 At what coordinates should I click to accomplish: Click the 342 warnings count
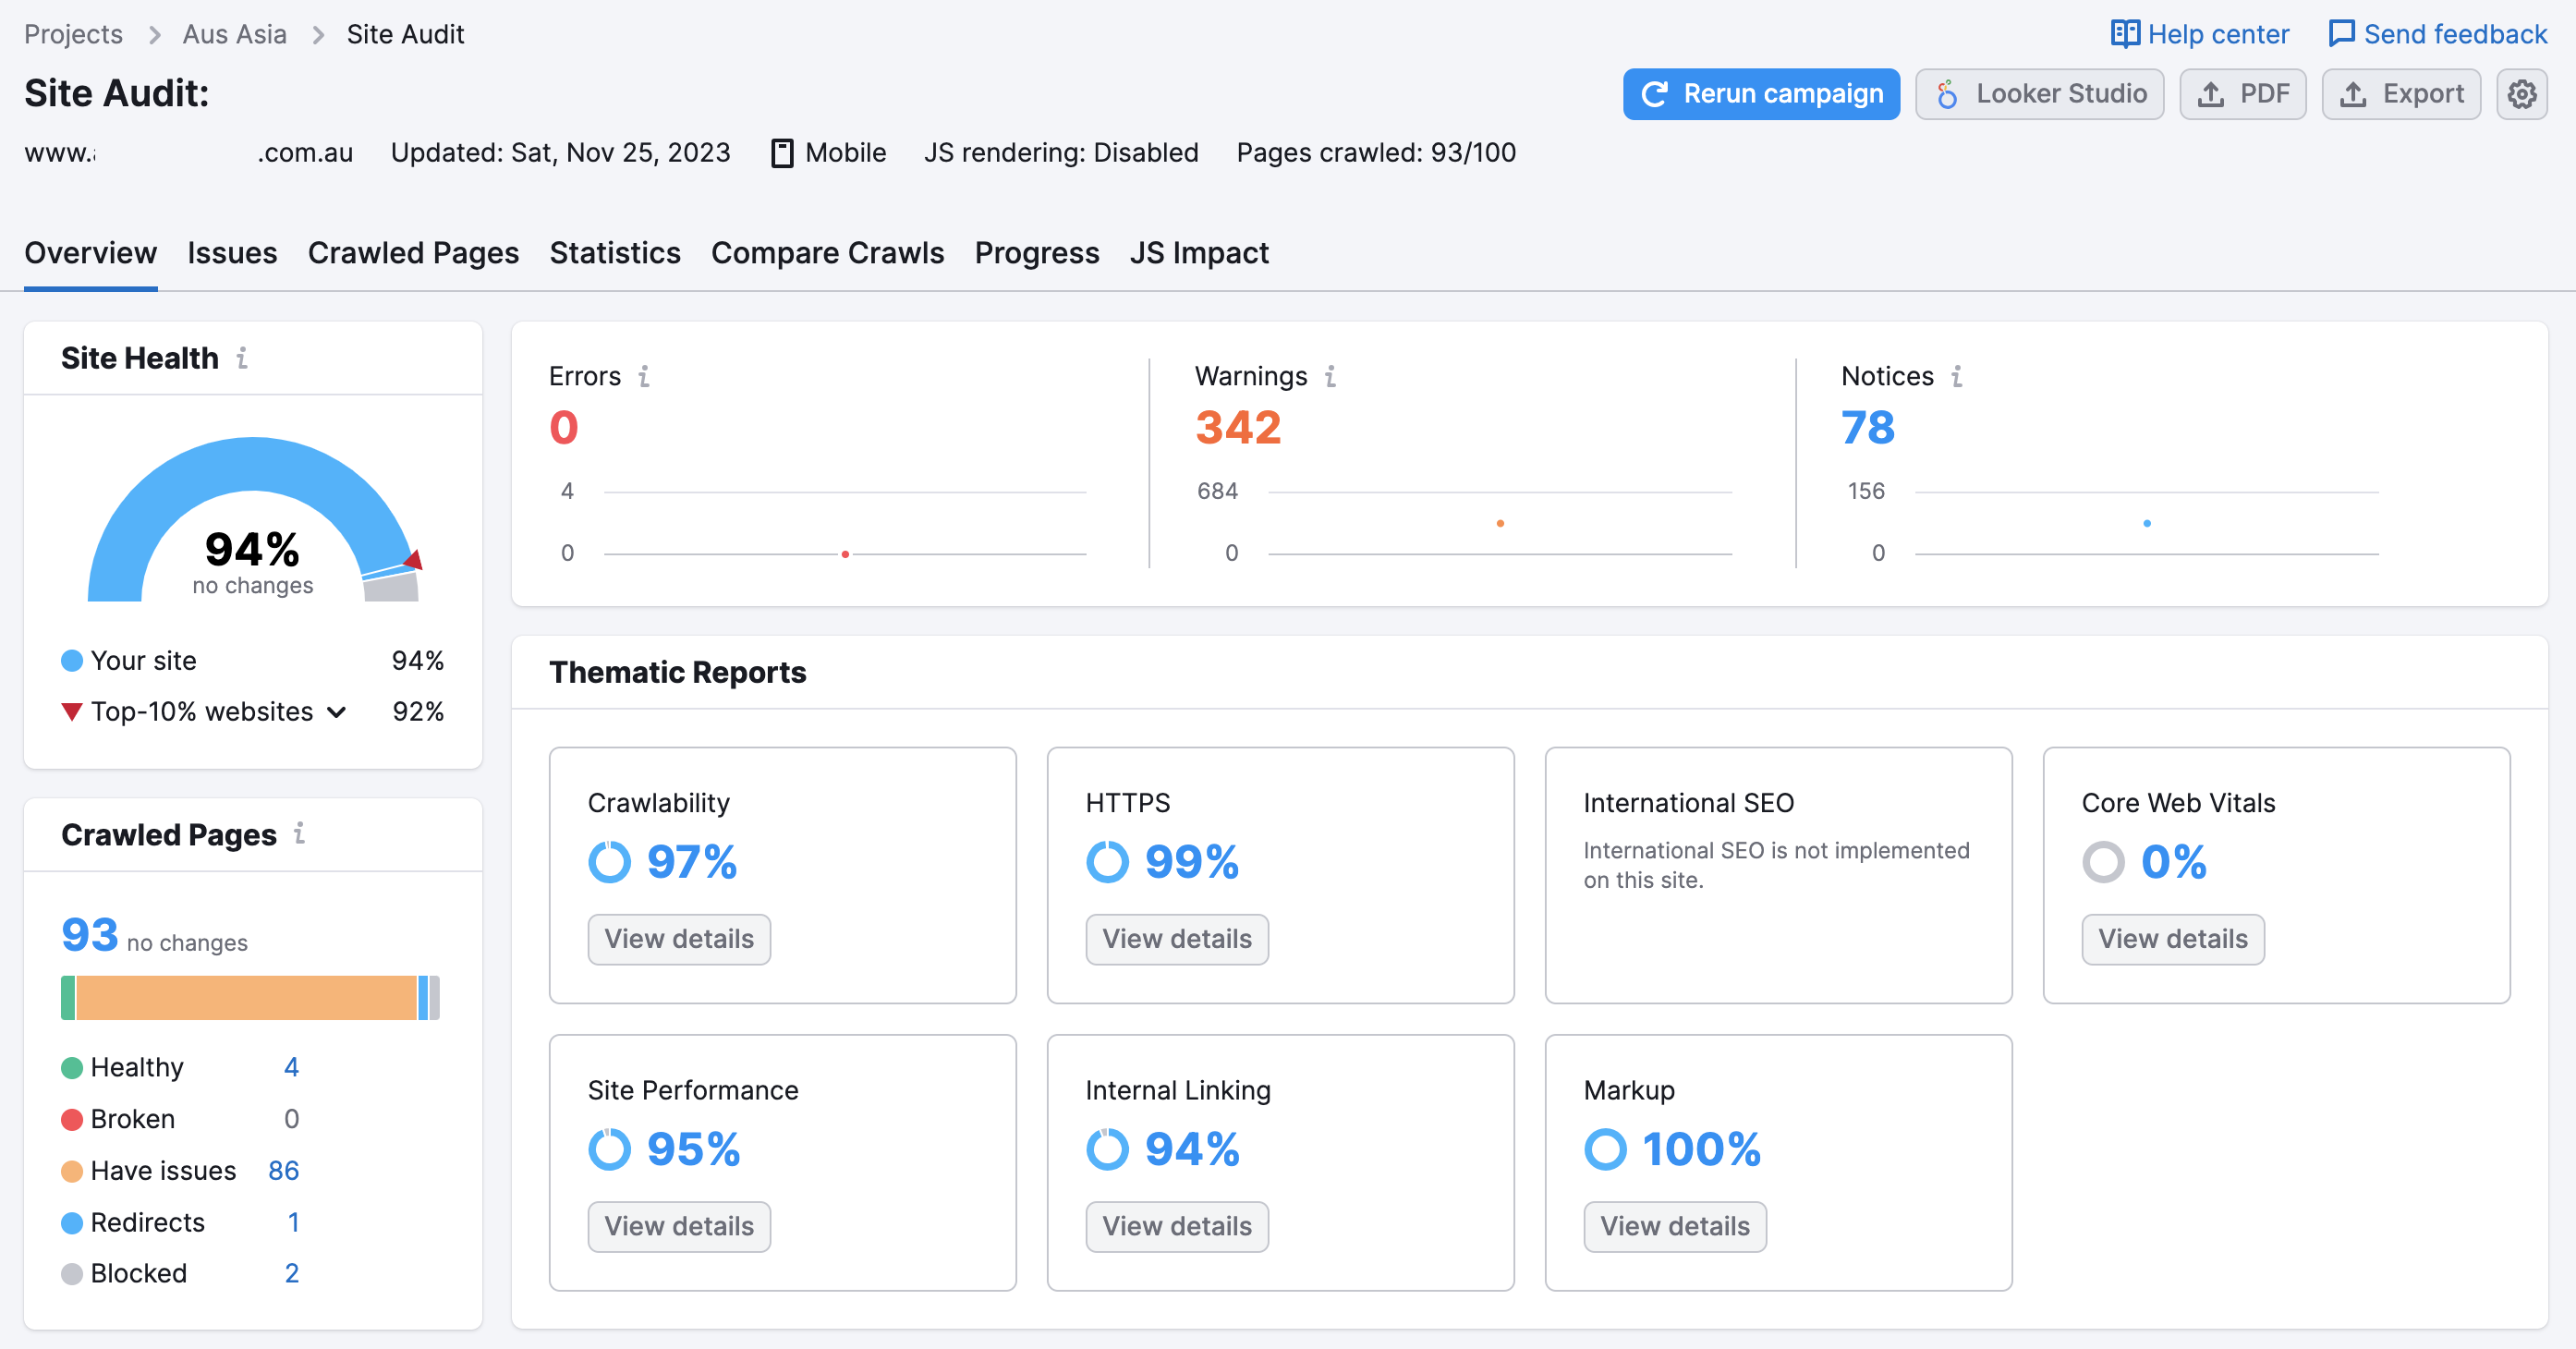(x=1238, y=428)
